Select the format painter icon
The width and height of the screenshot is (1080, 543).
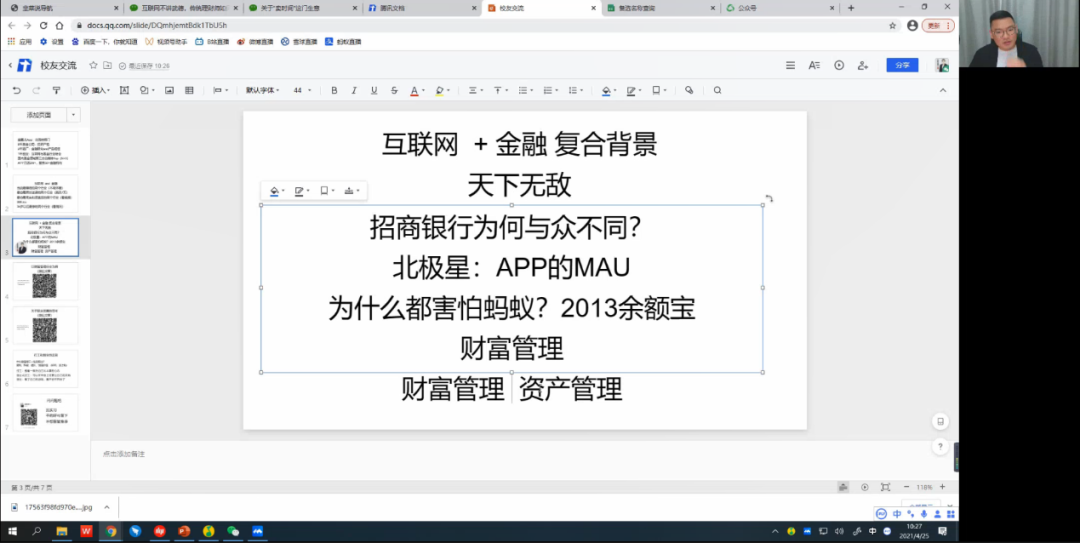click(x=56, y=90)
